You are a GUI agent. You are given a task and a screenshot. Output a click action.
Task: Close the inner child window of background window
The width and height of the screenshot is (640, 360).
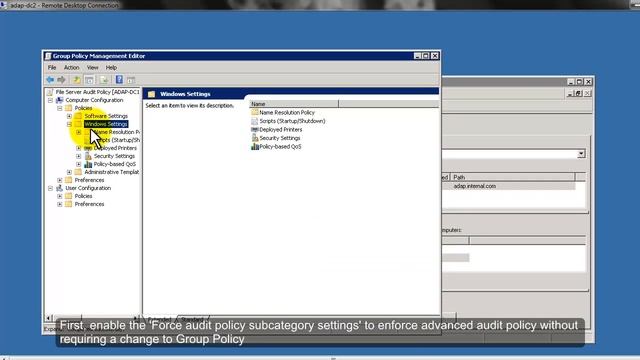(587, 93)
